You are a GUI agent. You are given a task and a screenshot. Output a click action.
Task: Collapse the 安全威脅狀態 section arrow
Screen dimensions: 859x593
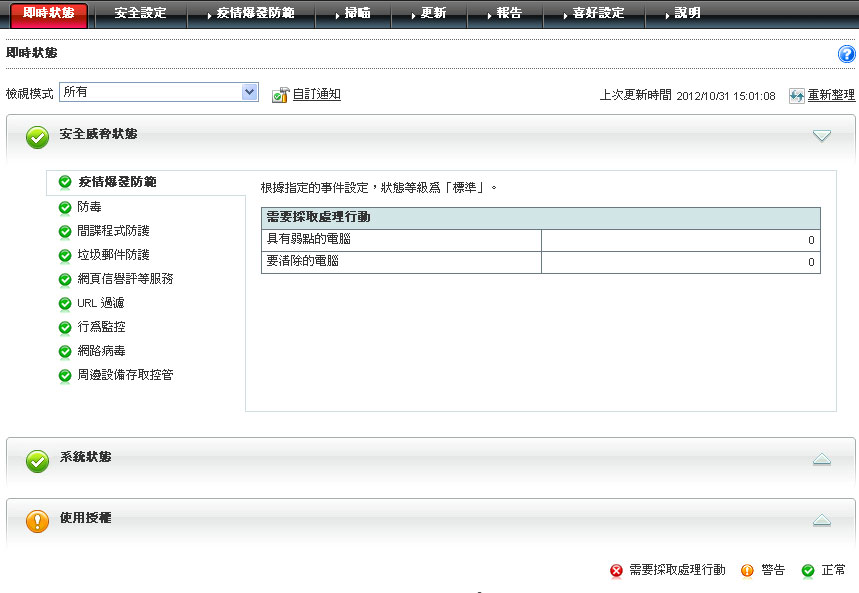point(822,136)
